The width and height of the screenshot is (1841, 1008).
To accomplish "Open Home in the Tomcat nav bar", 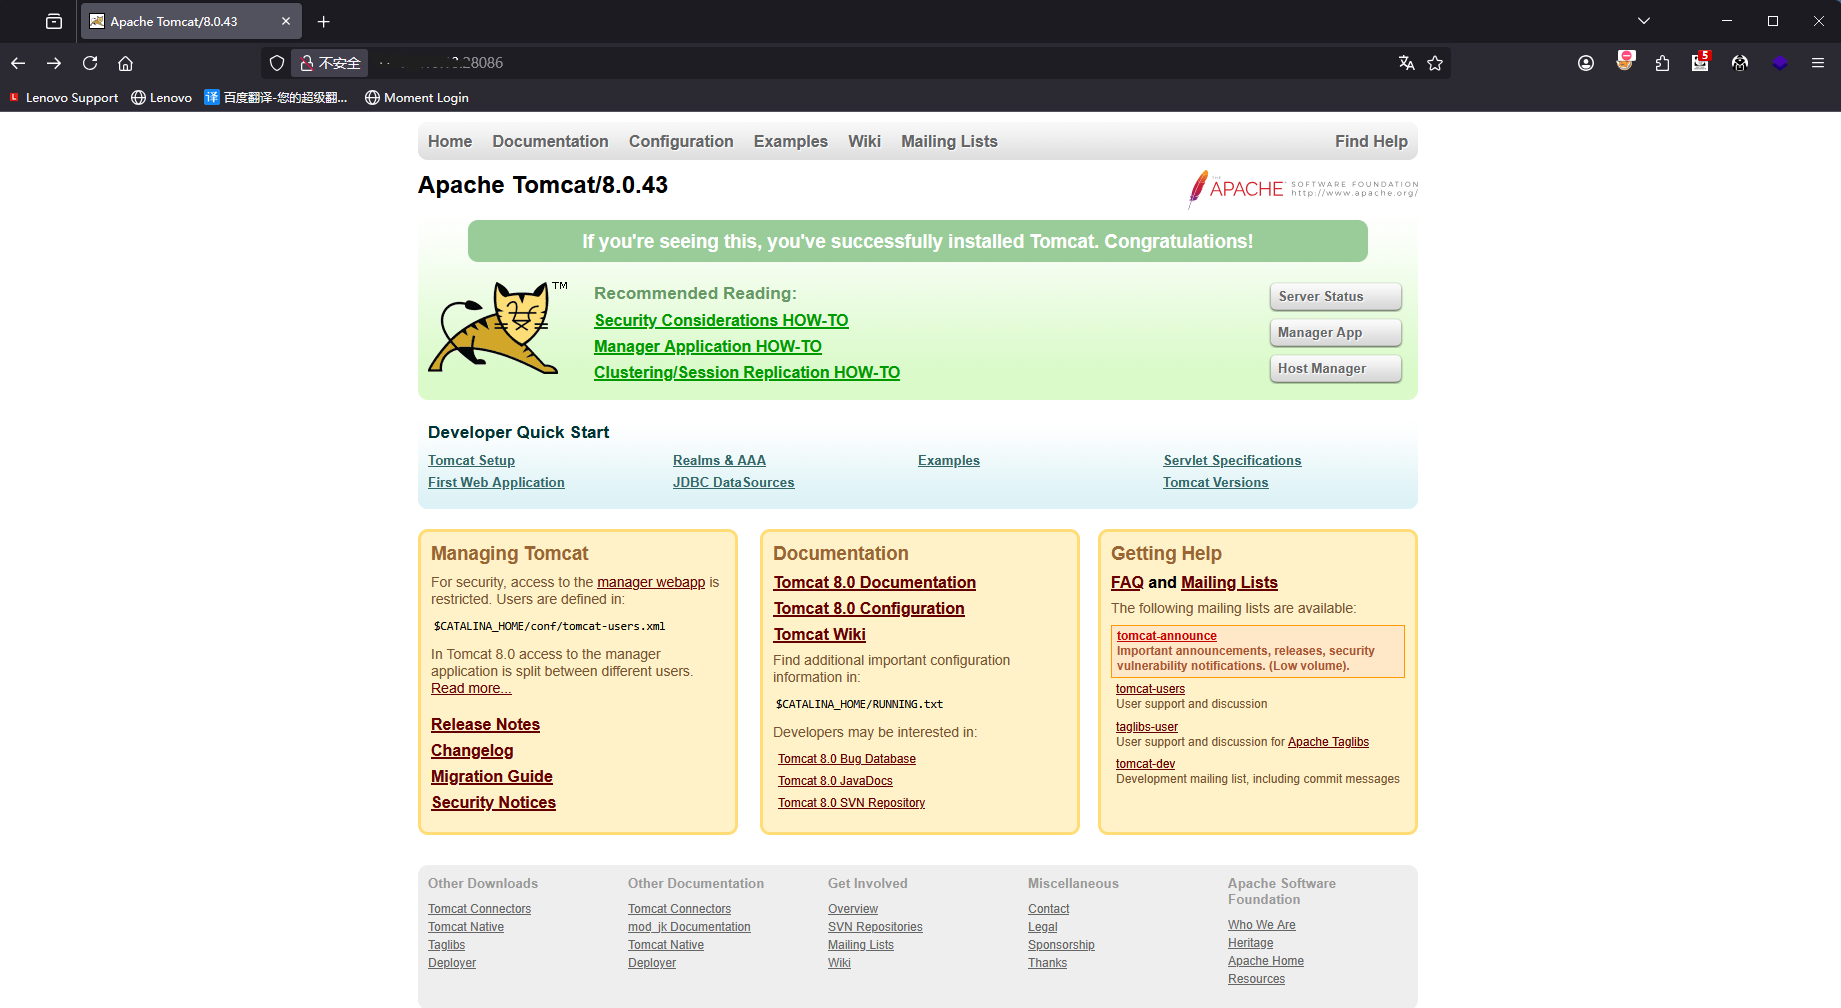I will (450, 141).
